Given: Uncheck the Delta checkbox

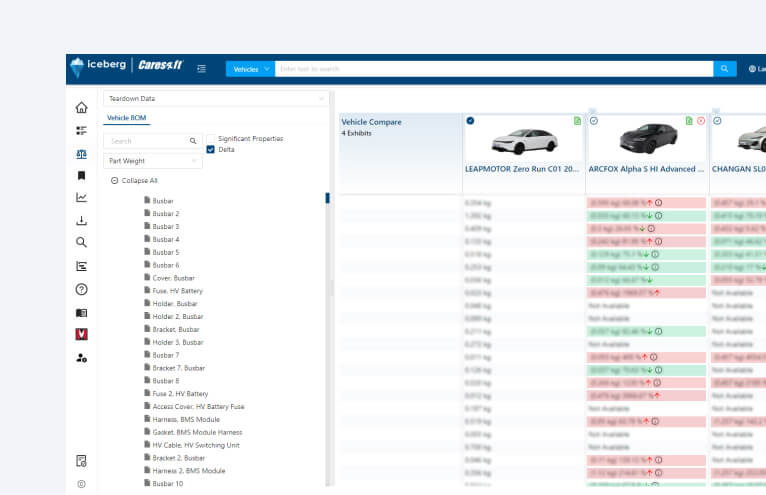Looking at the screenshot, I should point(211,150).
